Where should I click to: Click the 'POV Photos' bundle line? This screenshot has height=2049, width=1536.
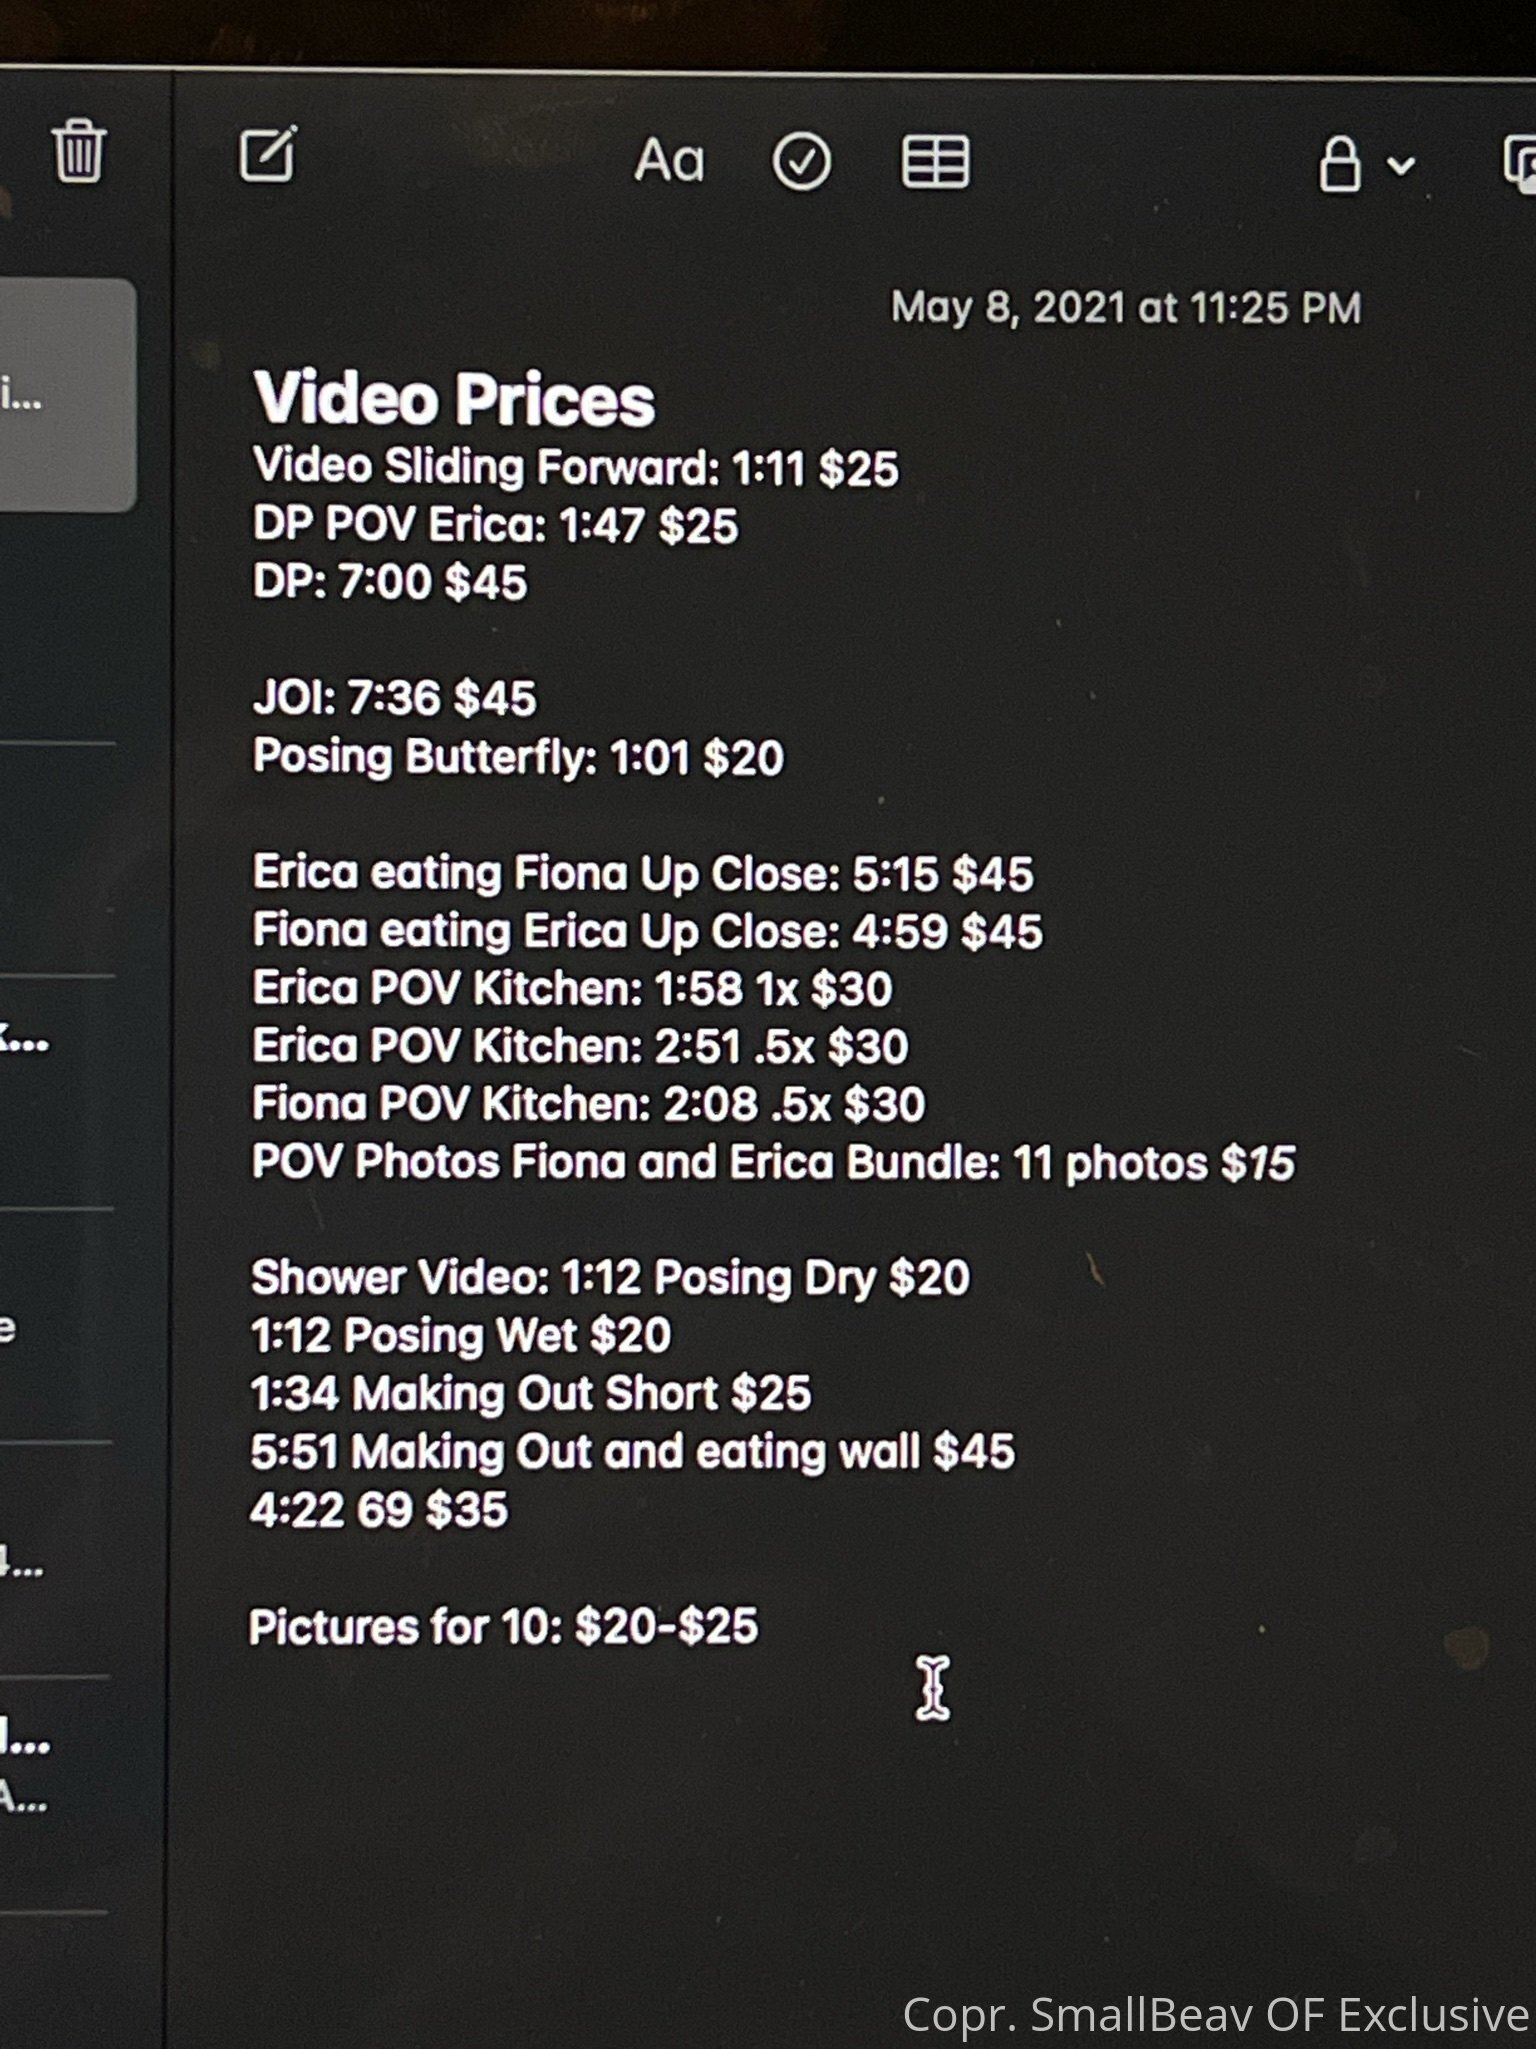(x=772, y=1163)
